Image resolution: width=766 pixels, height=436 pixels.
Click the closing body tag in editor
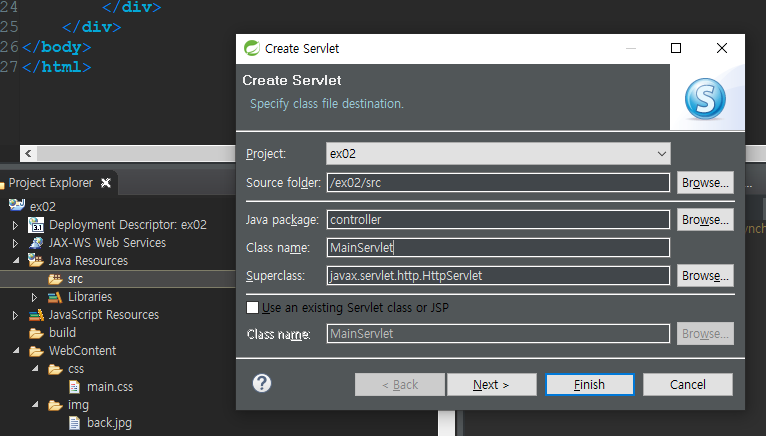pos(57,47)
